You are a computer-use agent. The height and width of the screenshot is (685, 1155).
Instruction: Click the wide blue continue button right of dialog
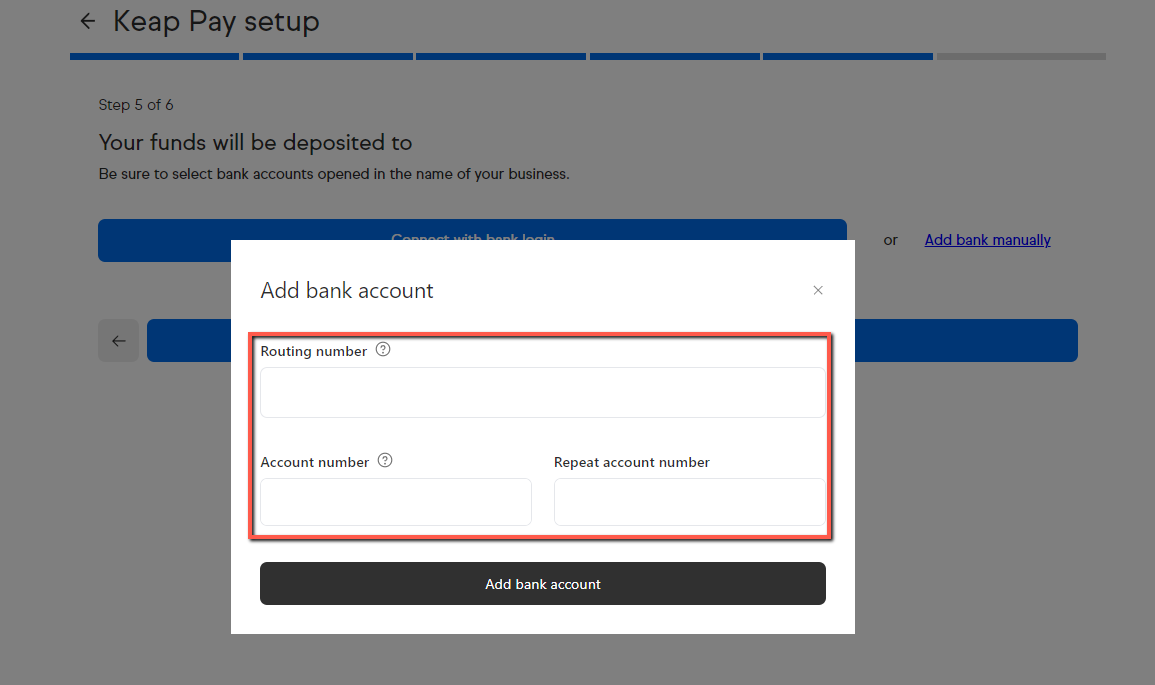pos(966,340)
